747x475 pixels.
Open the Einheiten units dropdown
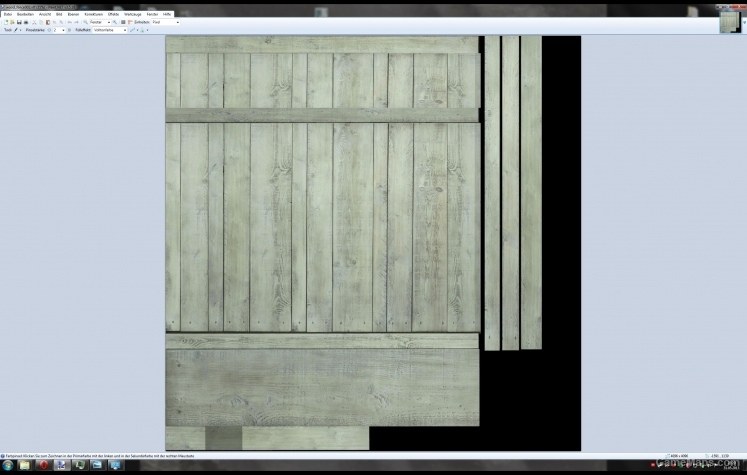click(x=166, y=22)
